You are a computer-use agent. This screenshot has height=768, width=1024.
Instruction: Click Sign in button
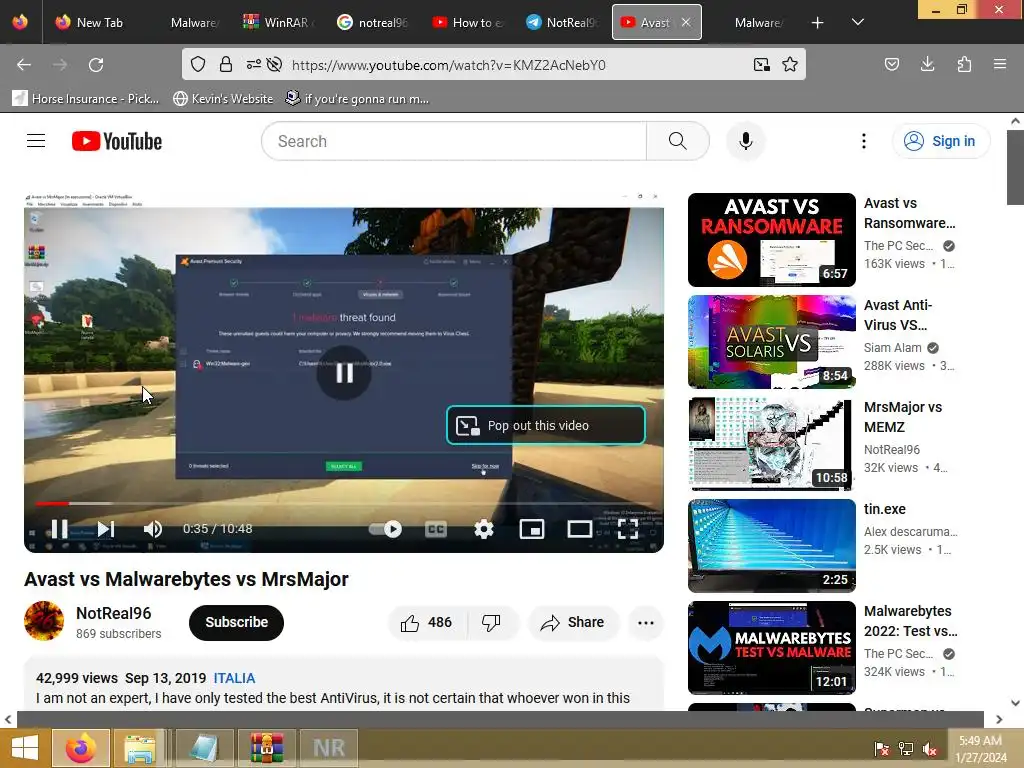pos(940,141)
